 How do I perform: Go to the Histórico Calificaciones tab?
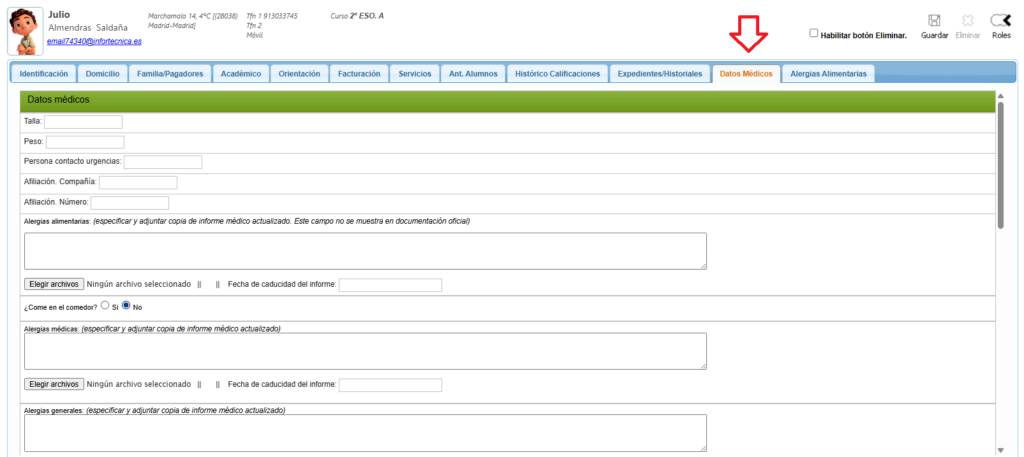[x=557, y=74]
